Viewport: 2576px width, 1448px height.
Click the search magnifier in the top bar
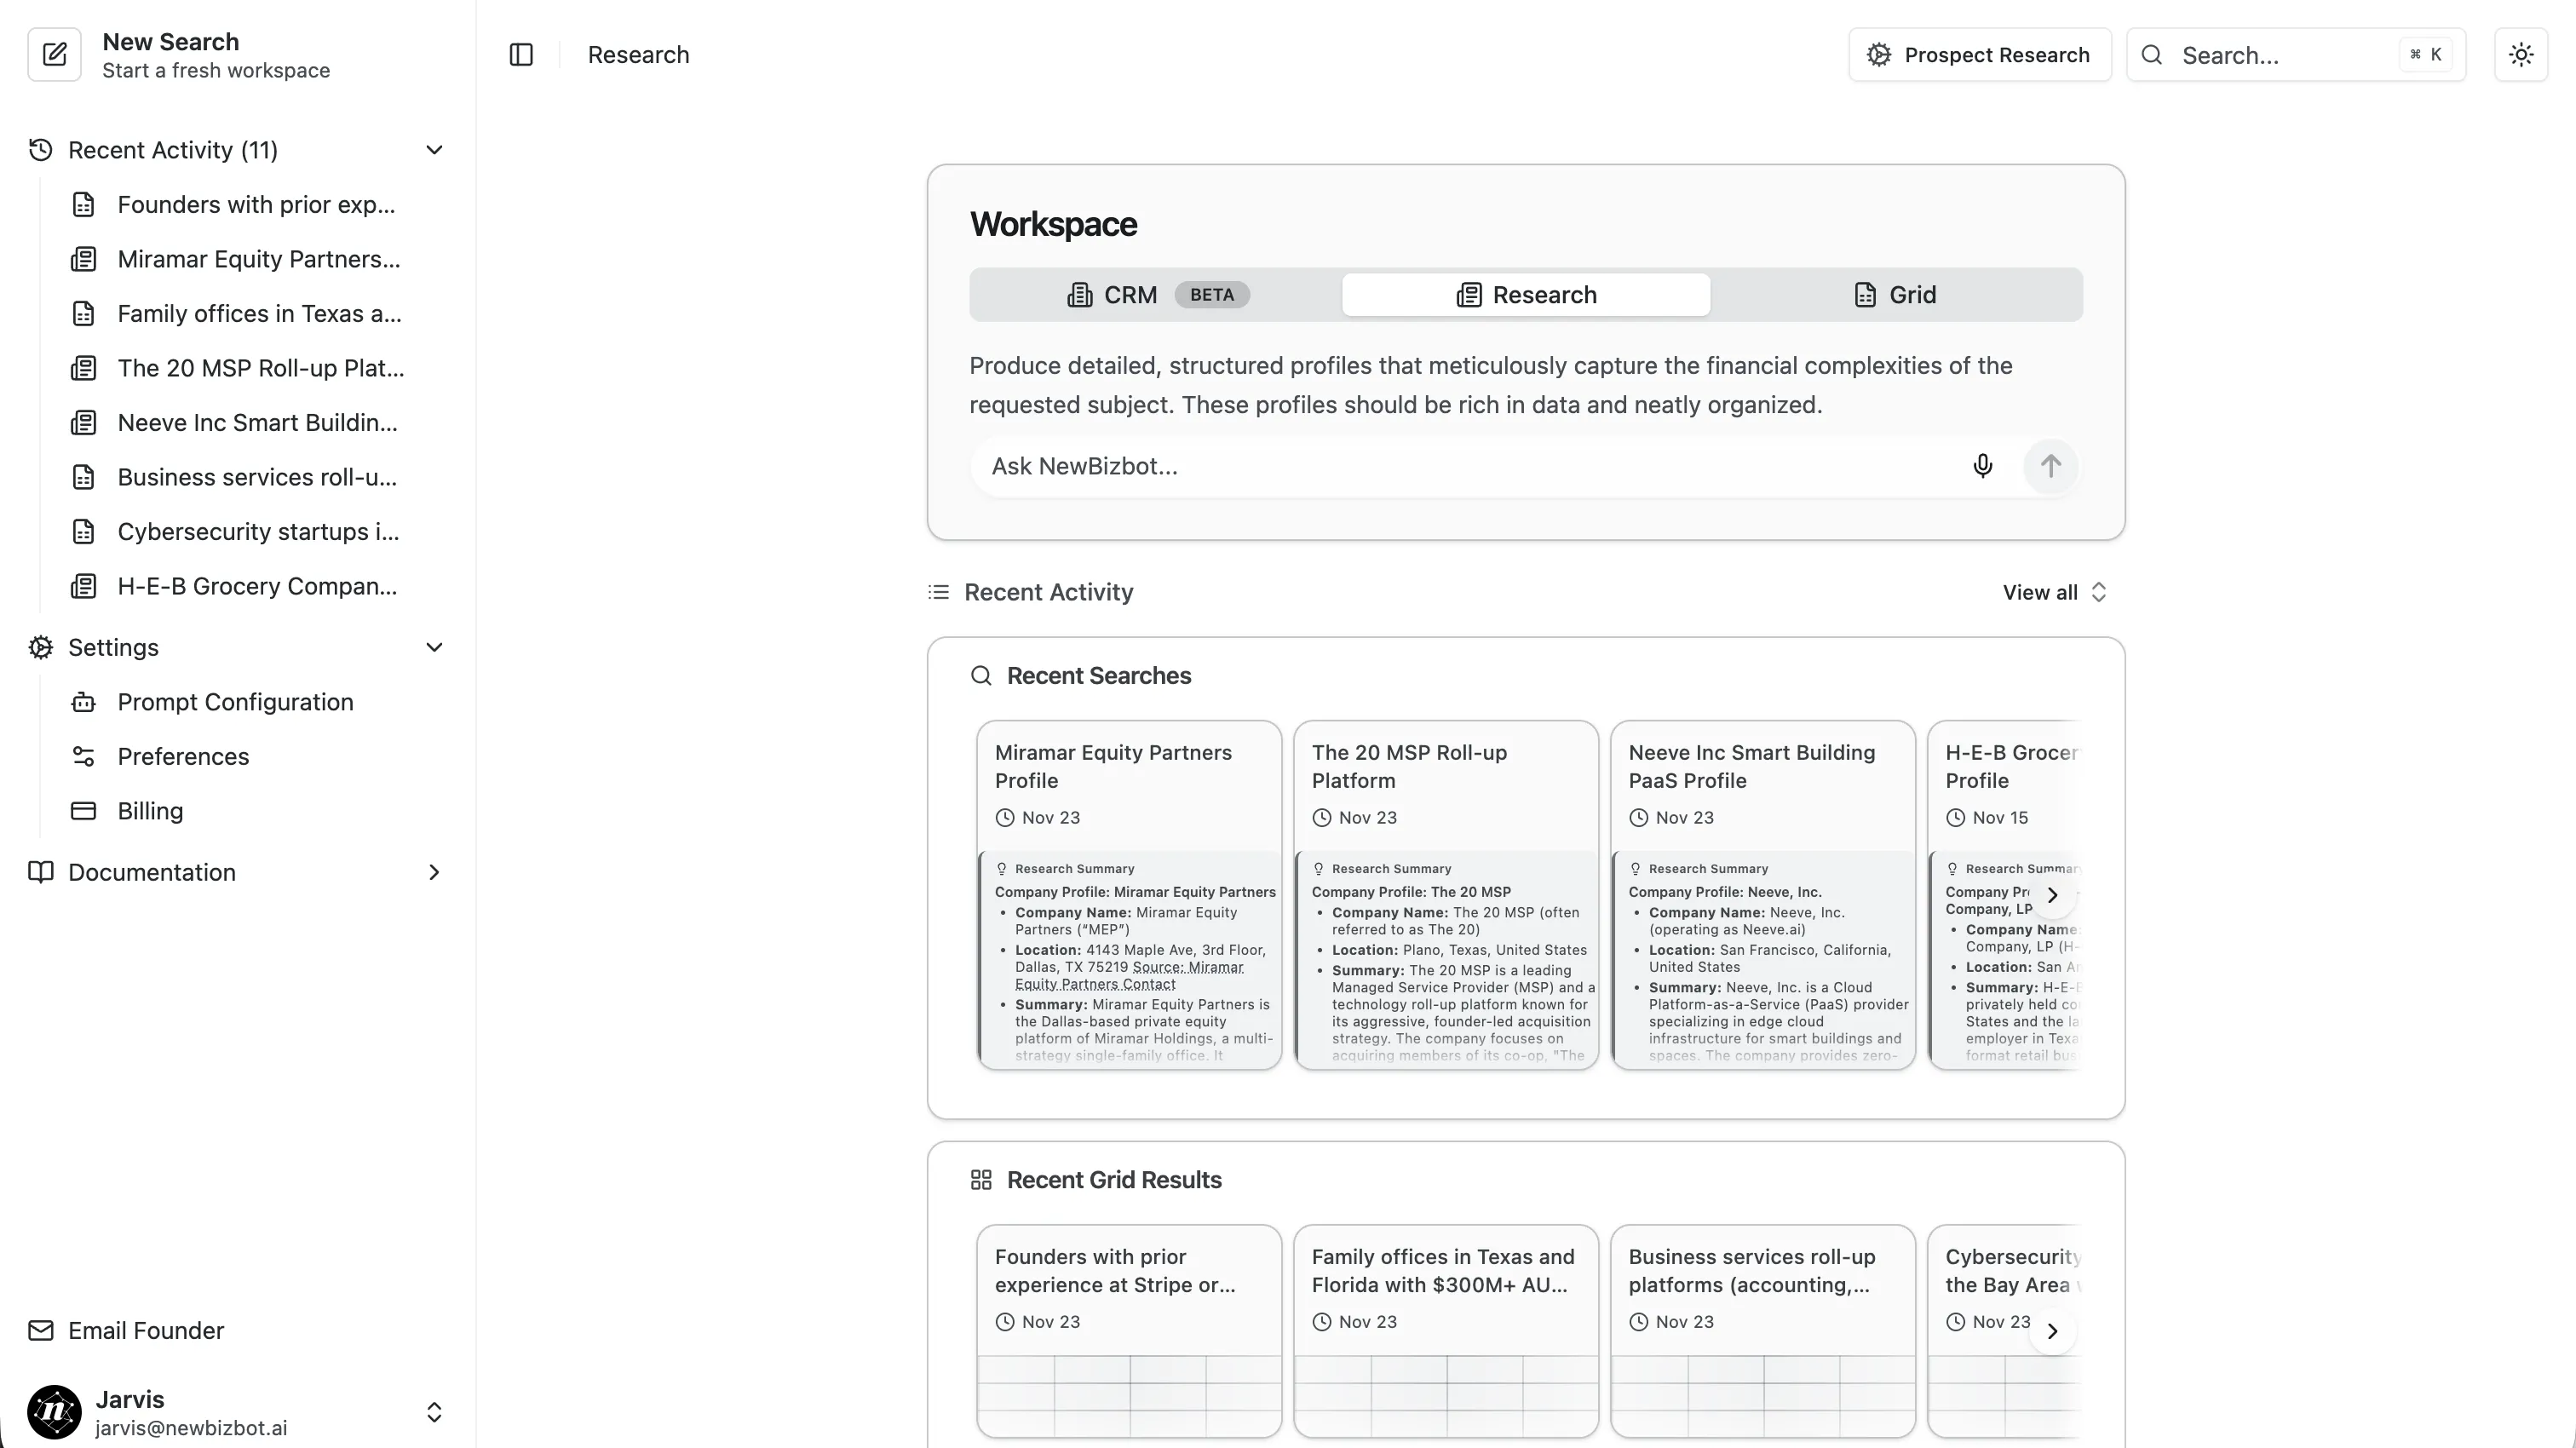coord(2152,55)
